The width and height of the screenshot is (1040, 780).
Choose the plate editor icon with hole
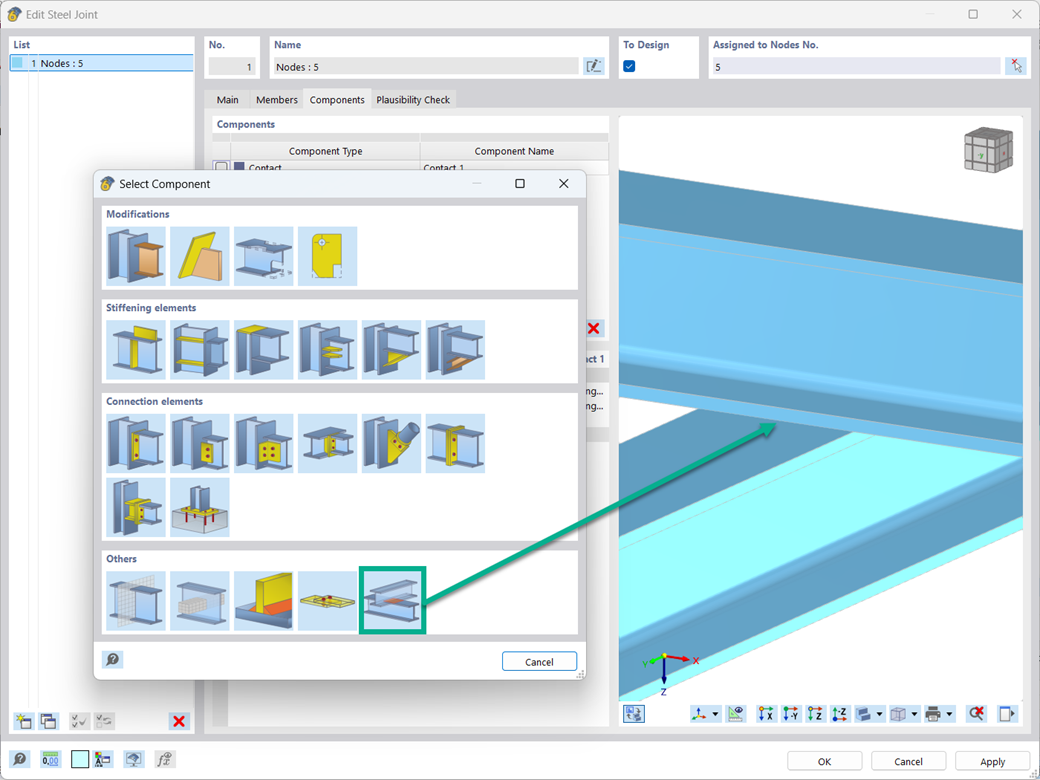coord(328,257)
